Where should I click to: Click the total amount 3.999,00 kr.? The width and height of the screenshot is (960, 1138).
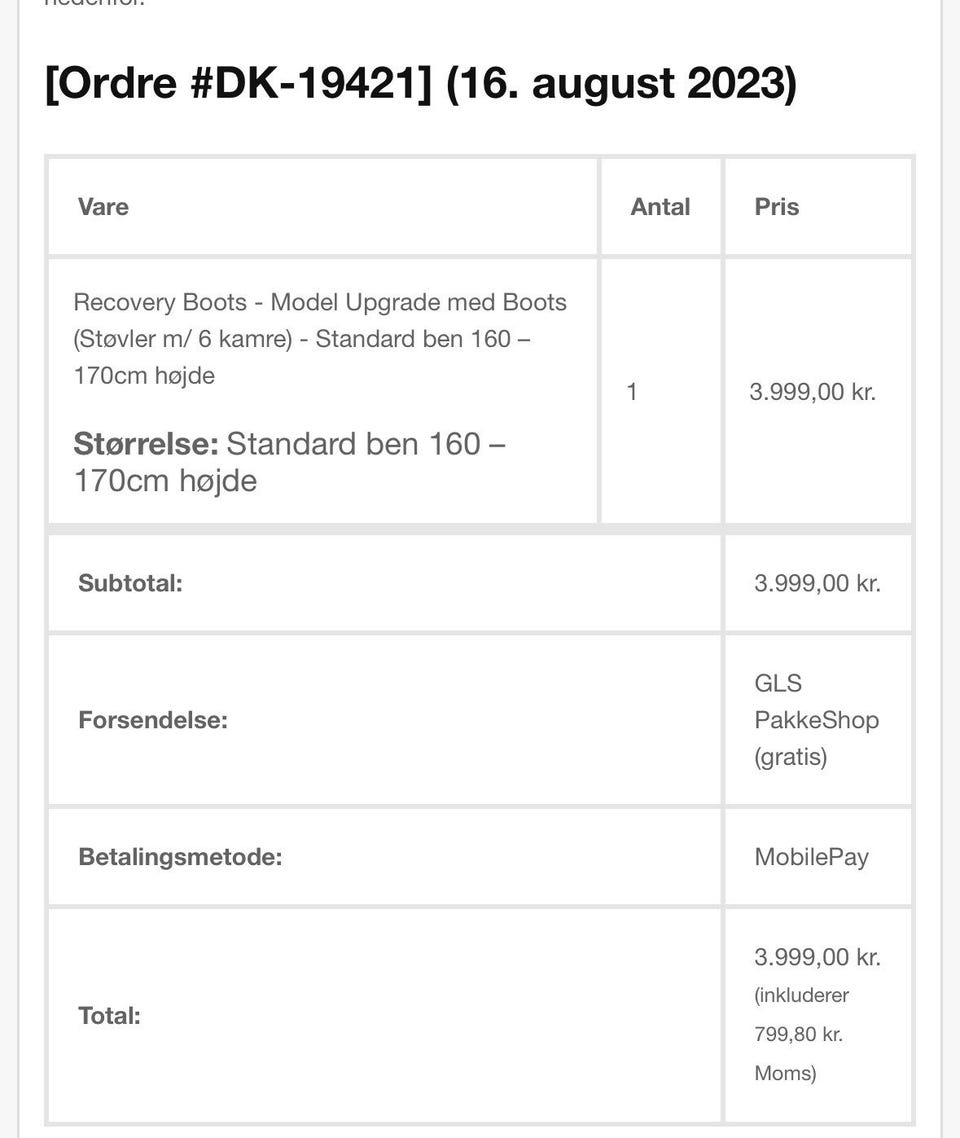coord(817,957)
